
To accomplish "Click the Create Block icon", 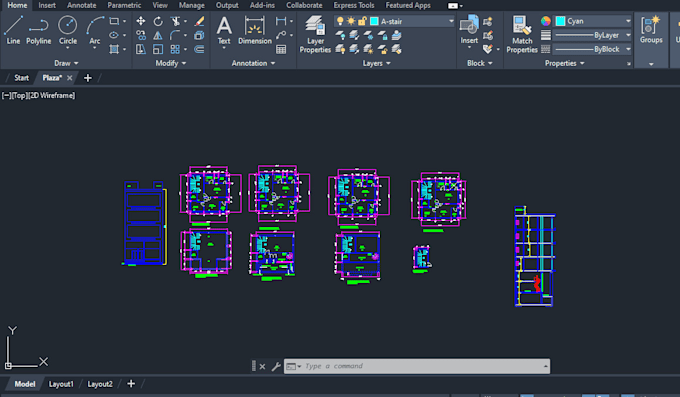I will (488, 21).
